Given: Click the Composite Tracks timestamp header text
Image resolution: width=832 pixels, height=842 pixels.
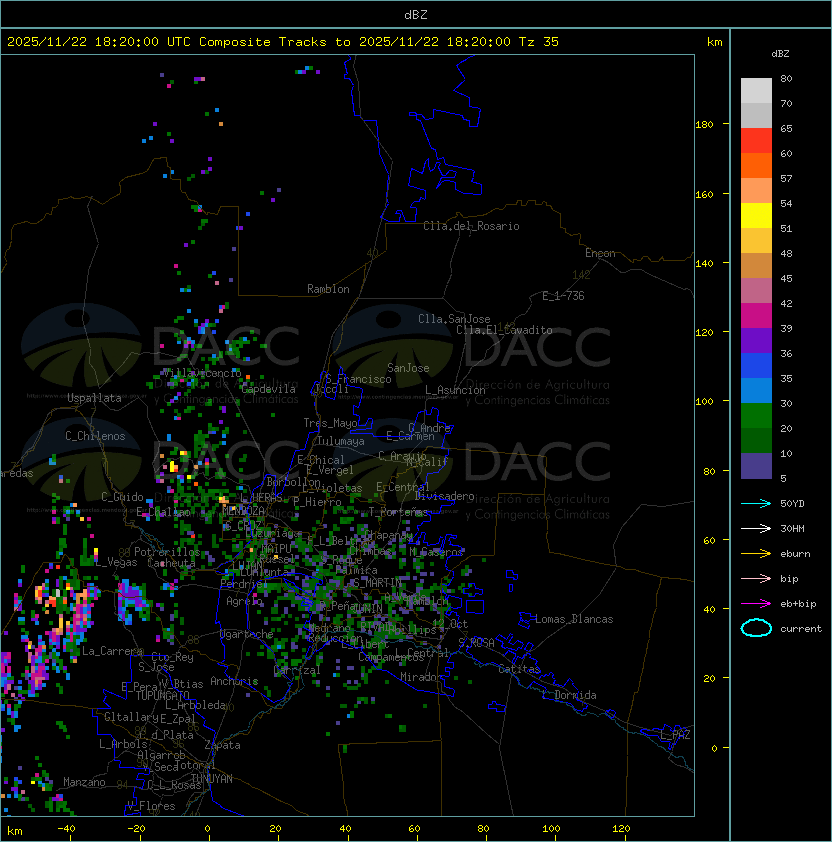Looking at the screenshot, I should [283, 42].
